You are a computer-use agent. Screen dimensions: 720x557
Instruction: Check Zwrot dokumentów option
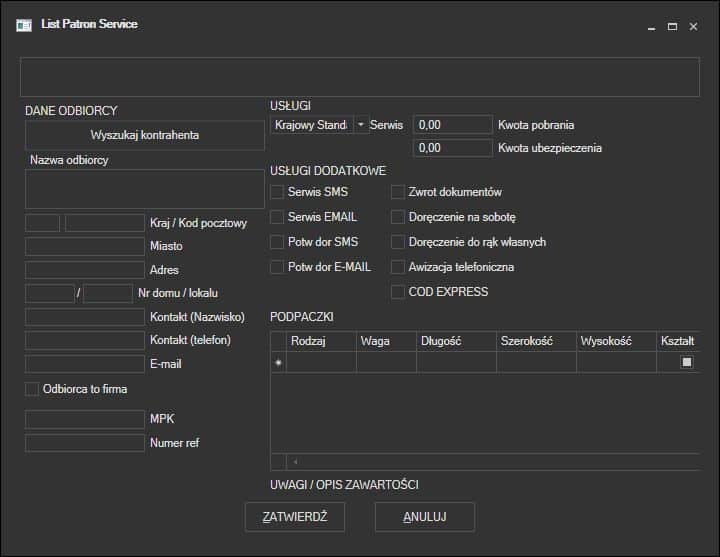point(398,192)
